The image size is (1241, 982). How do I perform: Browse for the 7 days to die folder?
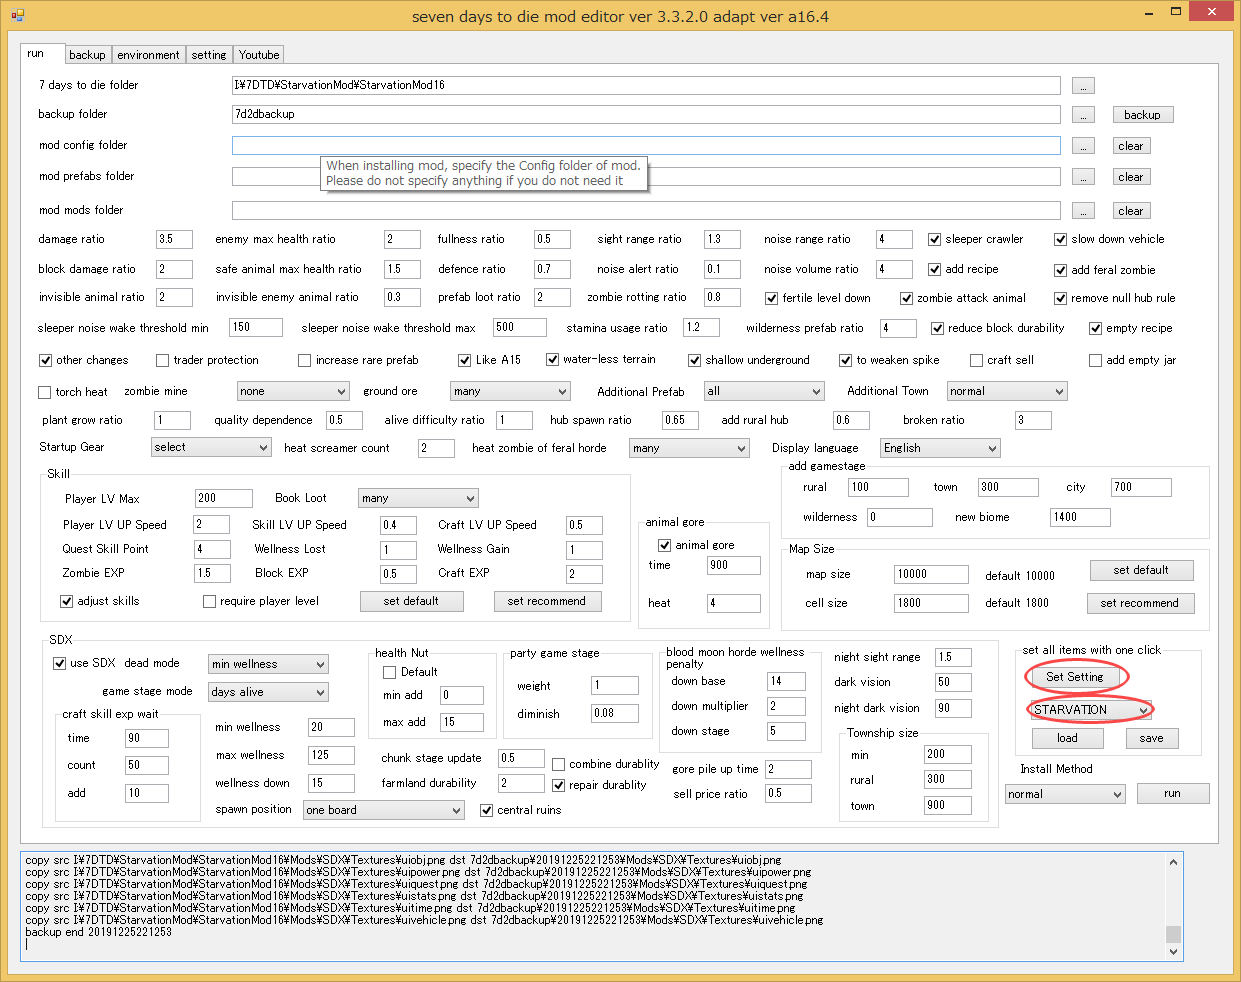1083,86
